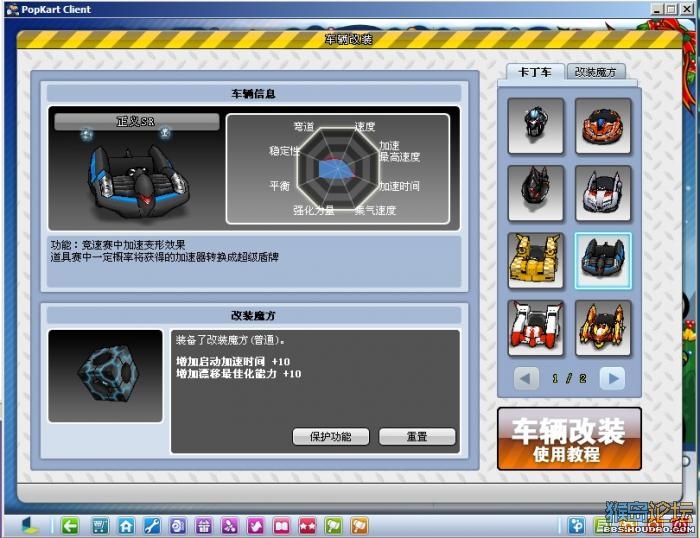Click the 强化力量 radar label
Viewport: 700px width, 538px height.
(314, 210)
